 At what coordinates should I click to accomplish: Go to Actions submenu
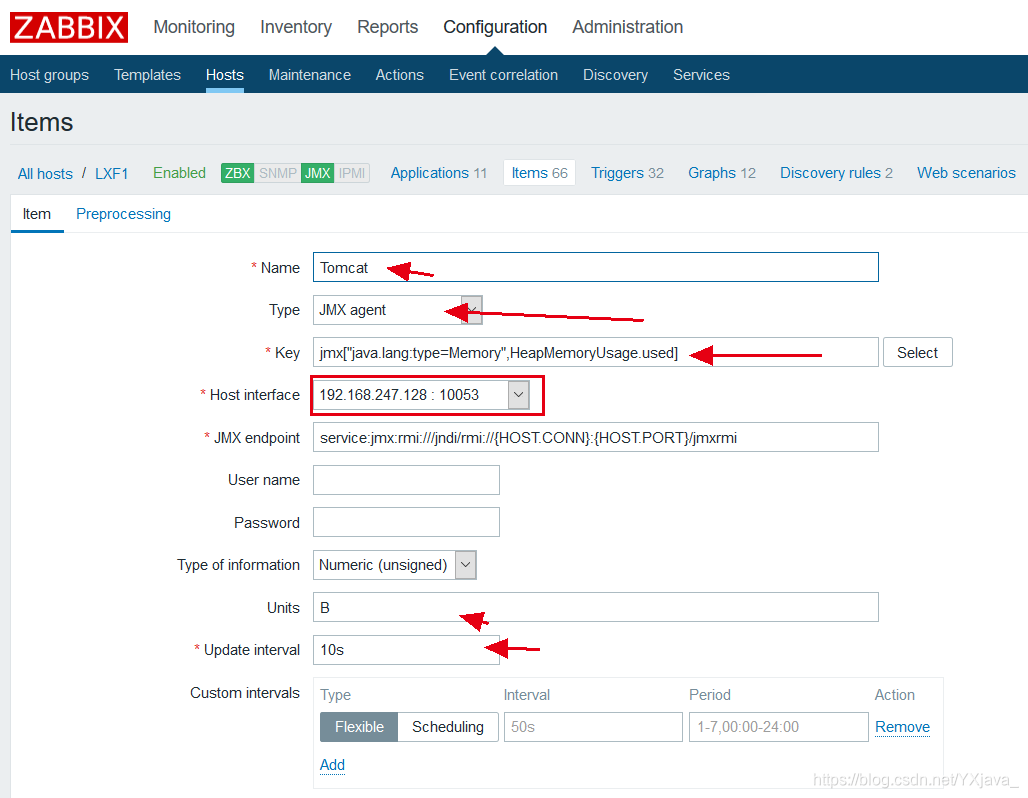[x=399, y=75]
